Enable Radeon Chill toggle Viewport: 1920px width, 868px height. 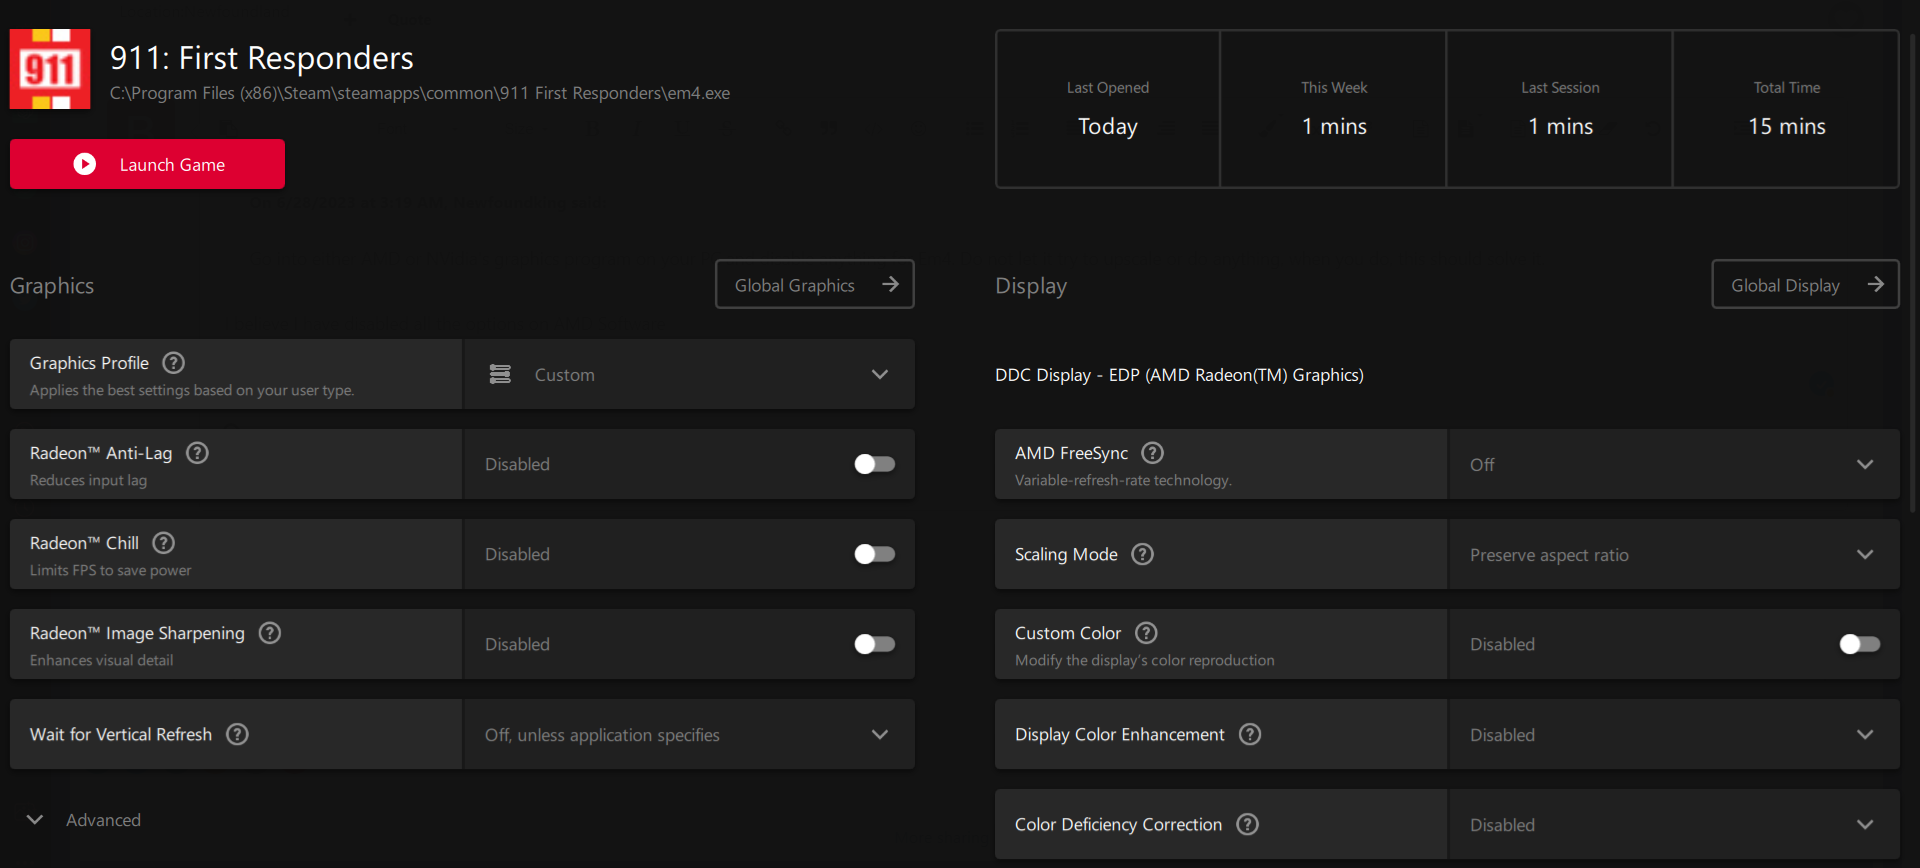(875, 554)
